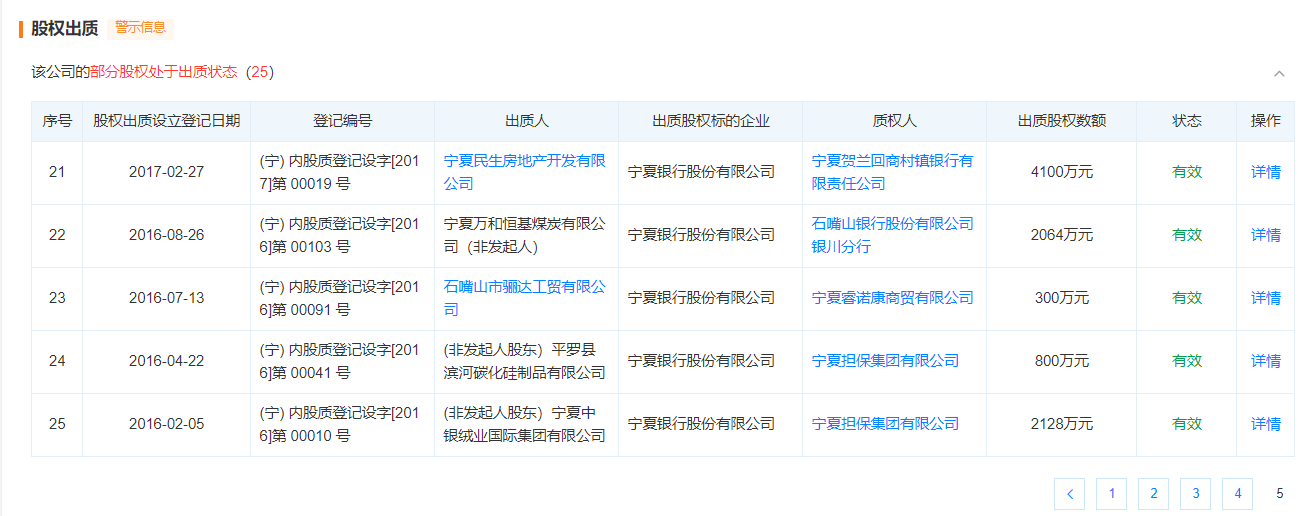This screenshot has height=516, width=1311.
Task: Click 有效 status in row 25
Action: click(1187, 424)
